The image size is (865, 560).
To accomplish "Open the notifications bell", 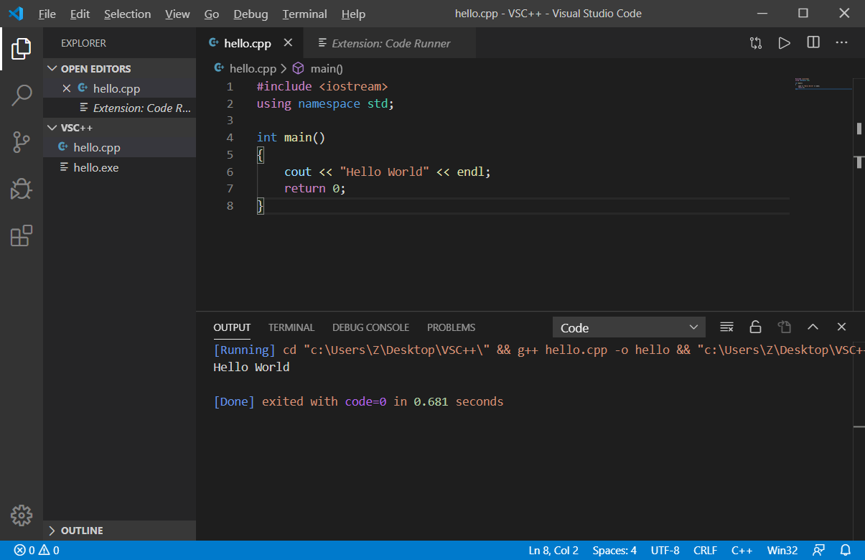I will point(845,550).
